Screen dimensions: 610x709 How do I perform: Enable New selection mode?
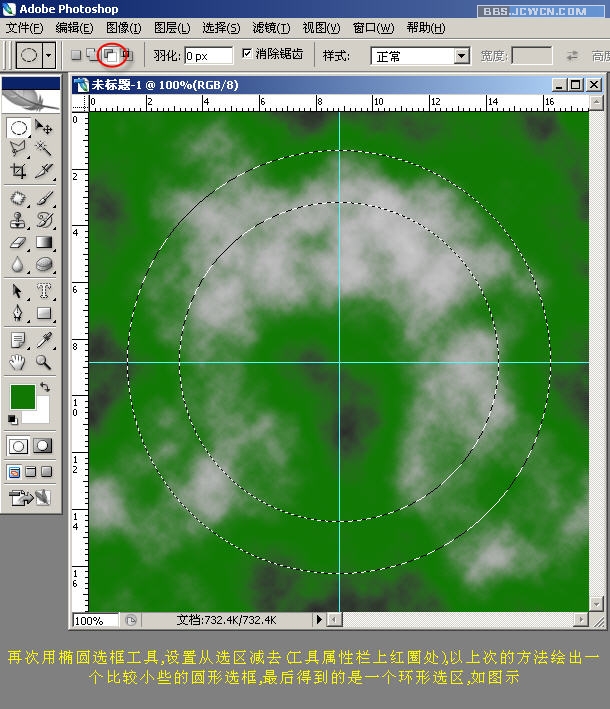(76, 55)
